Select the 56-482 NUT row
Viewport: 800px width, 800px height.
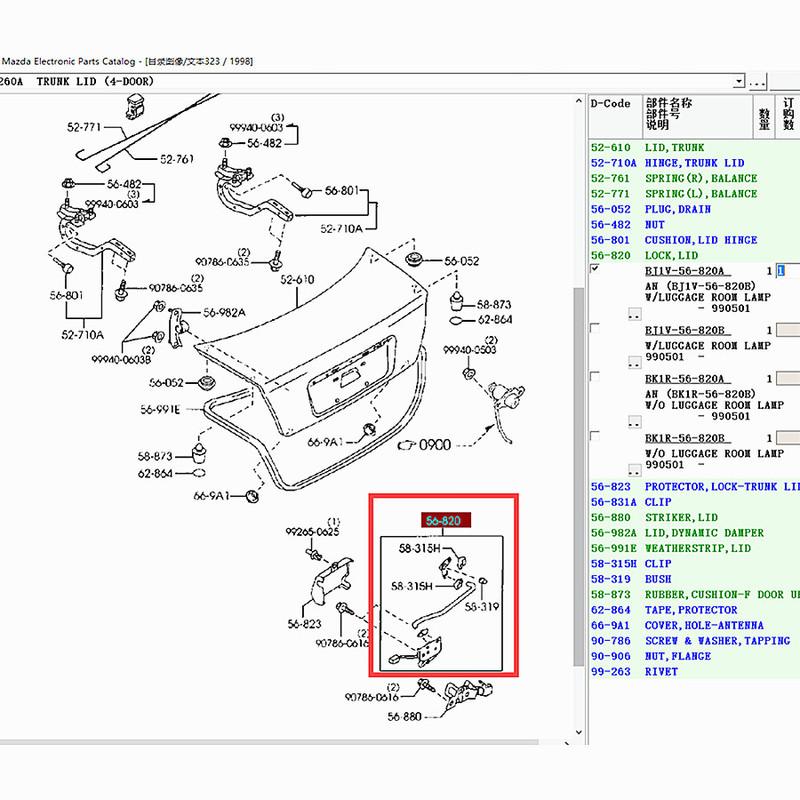[x=694, y=224]
